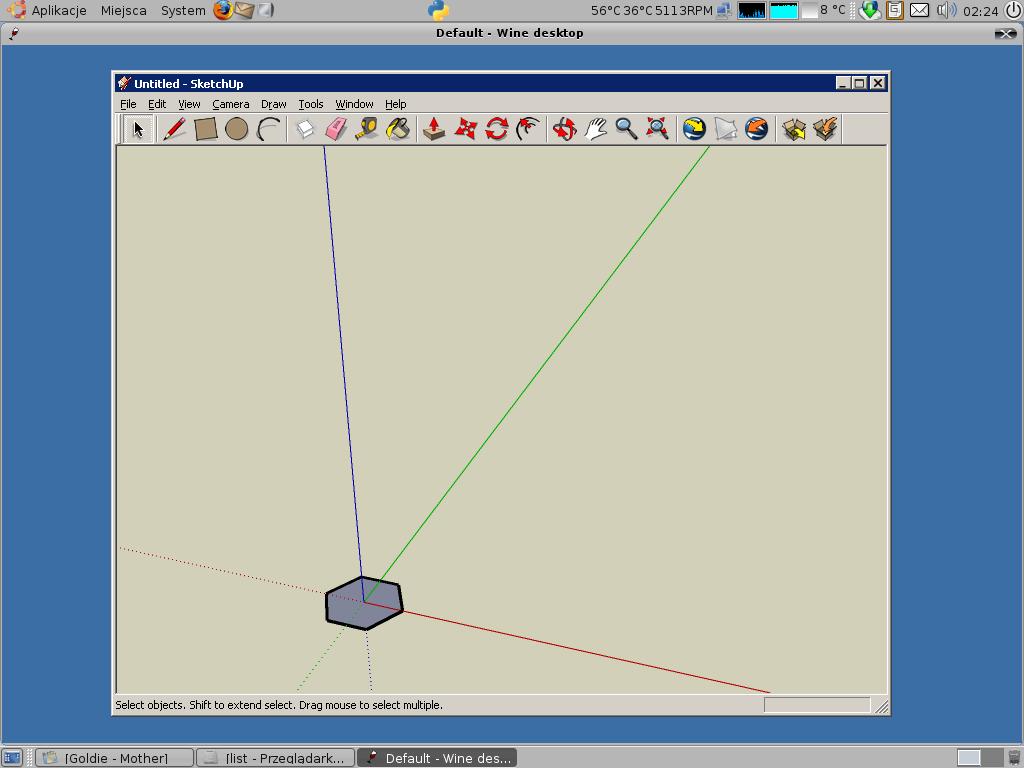Open the Camera menu
Screen dimensions: 1024x768
[231, 104]
